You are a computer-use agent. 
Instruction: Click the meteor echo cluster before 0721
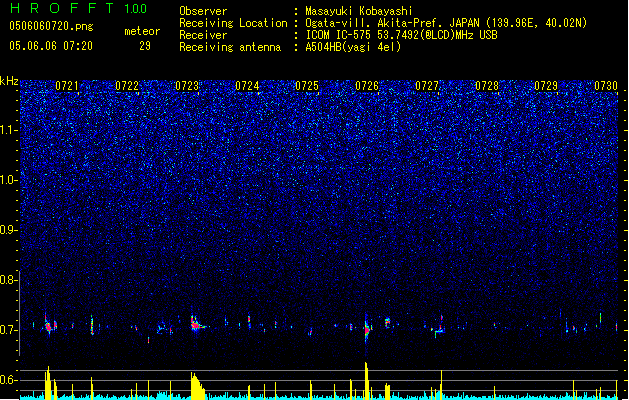pyautogui.click(x=50, y=324)
